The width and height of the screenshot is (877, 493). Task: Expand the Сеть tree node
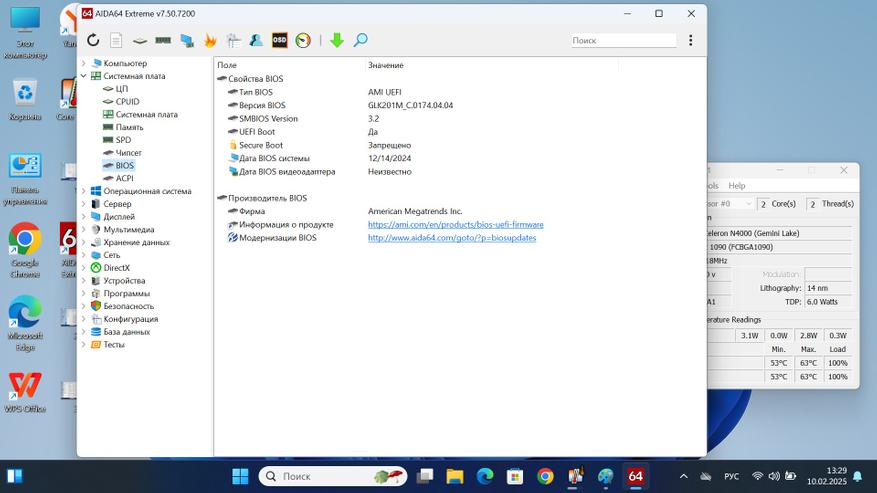(84, 255)
